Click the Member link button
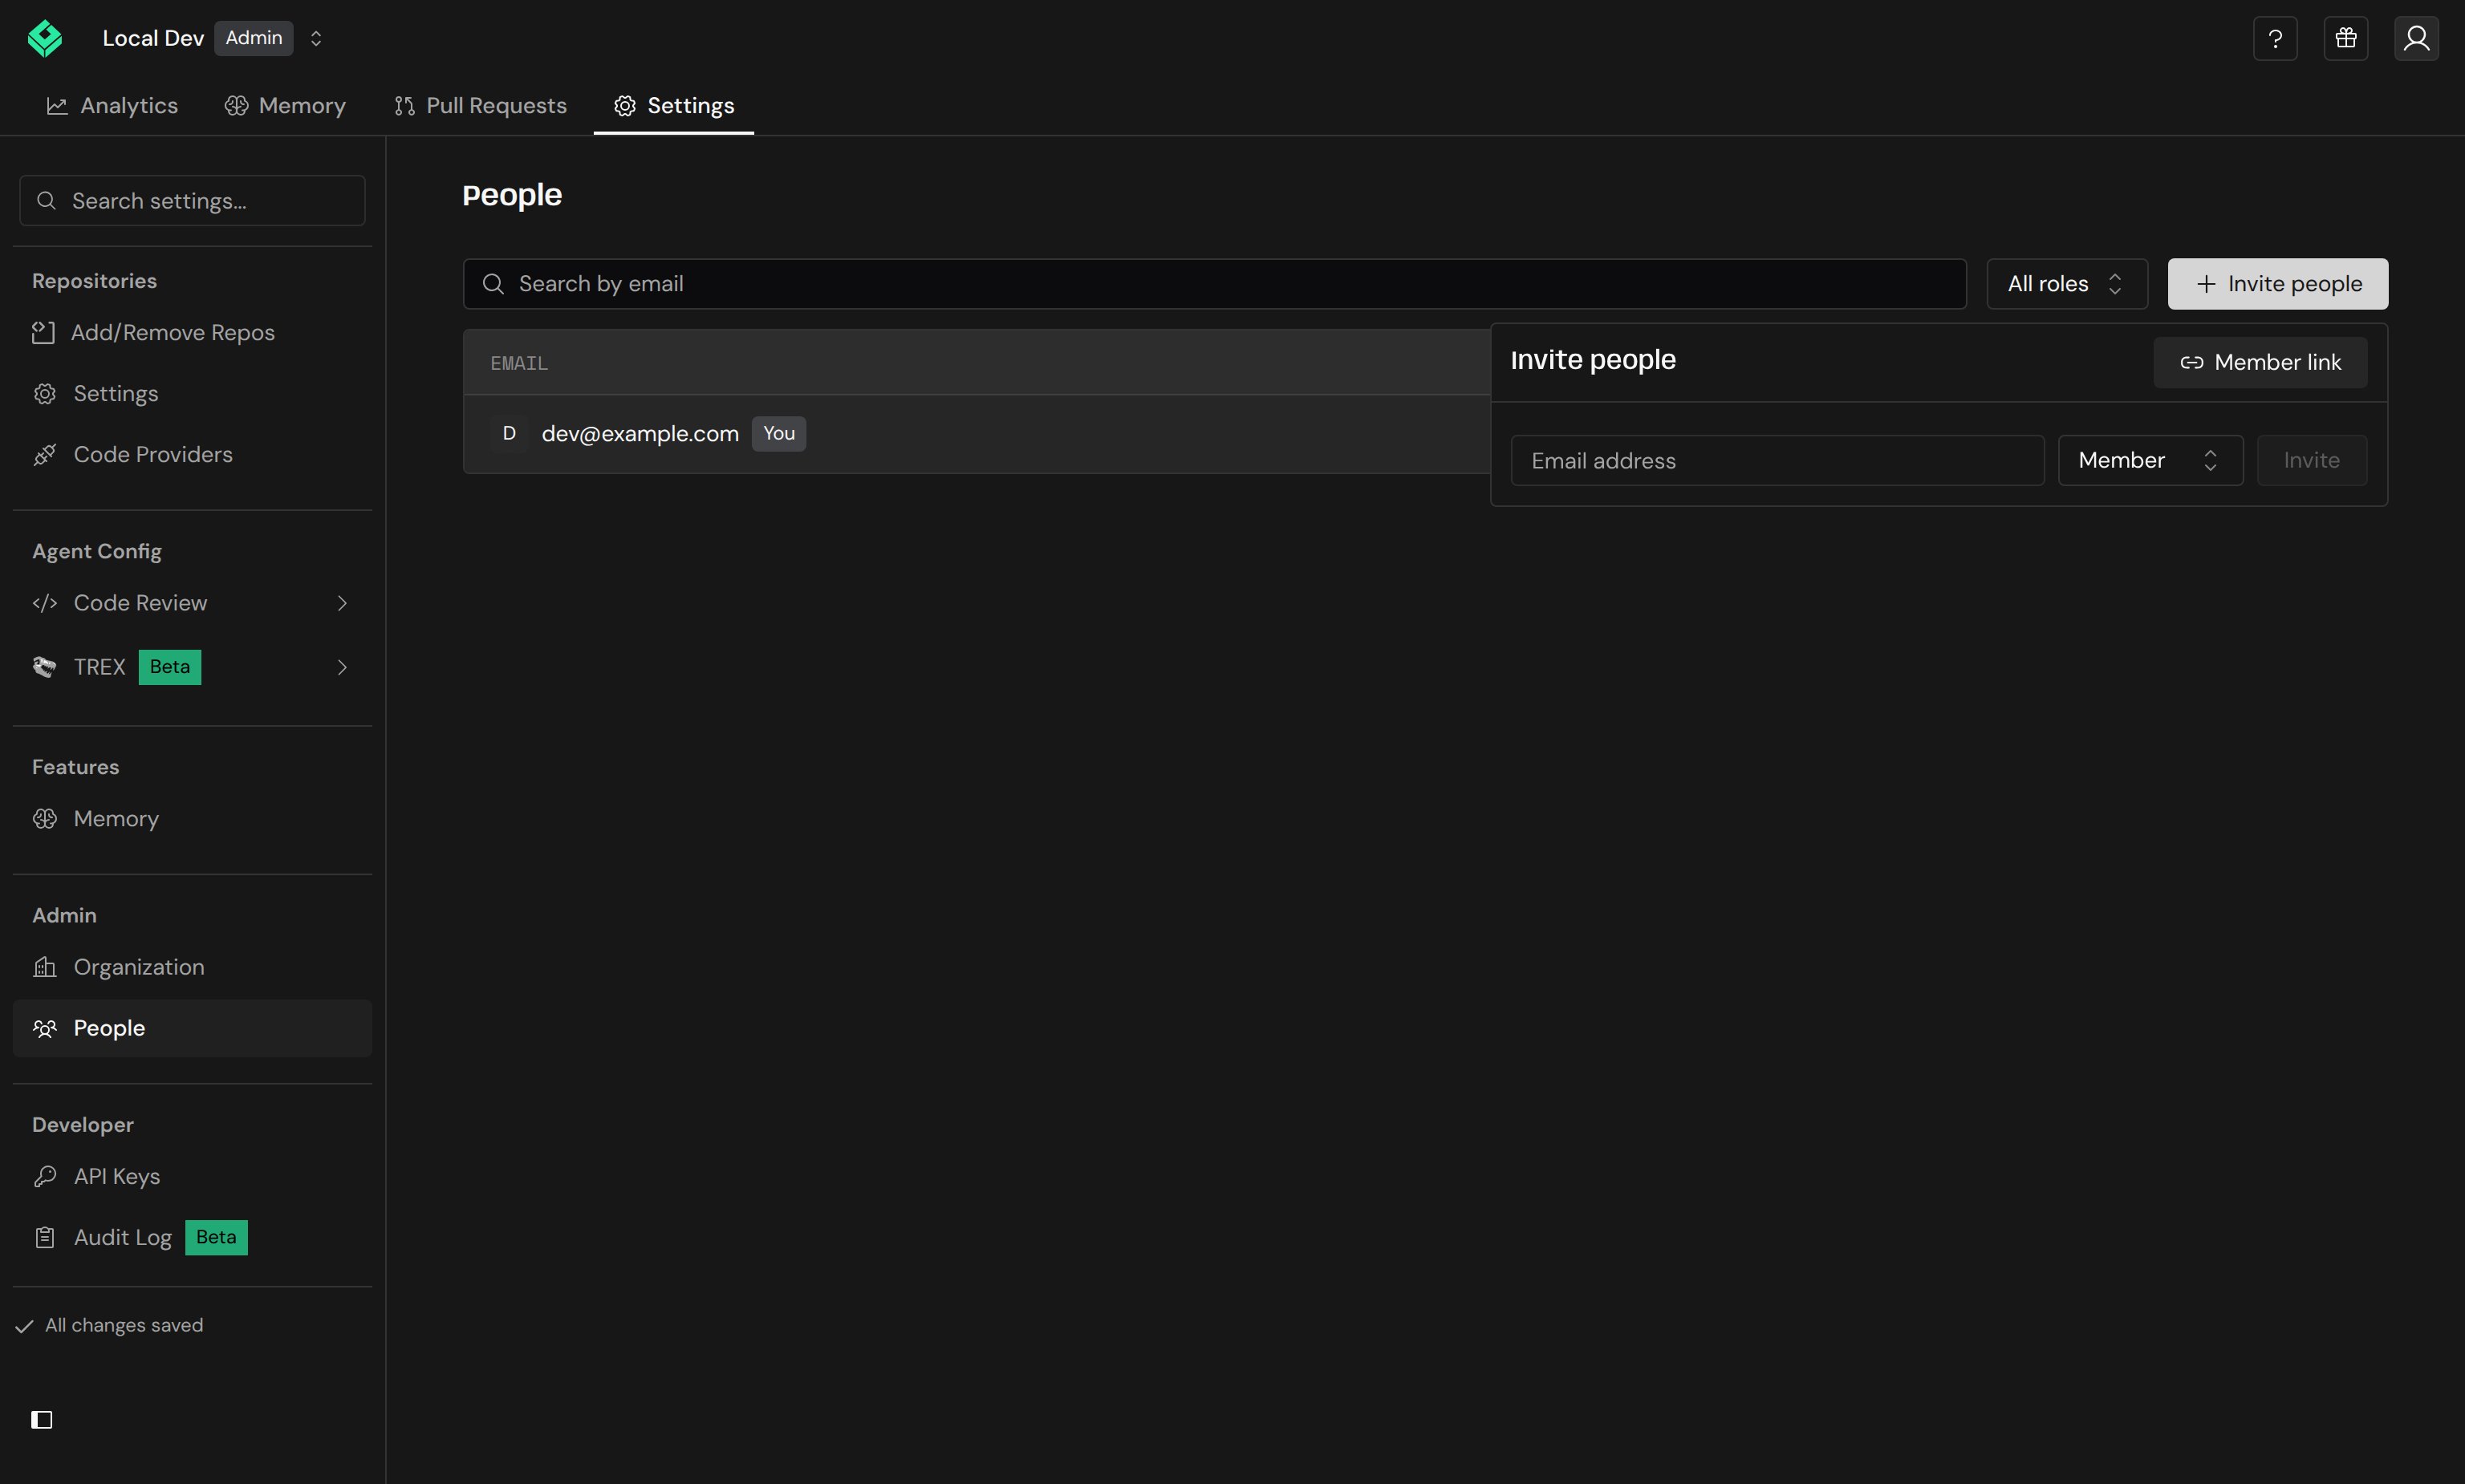Viewport: 2465px width, 1484px height. point(2260,362)
